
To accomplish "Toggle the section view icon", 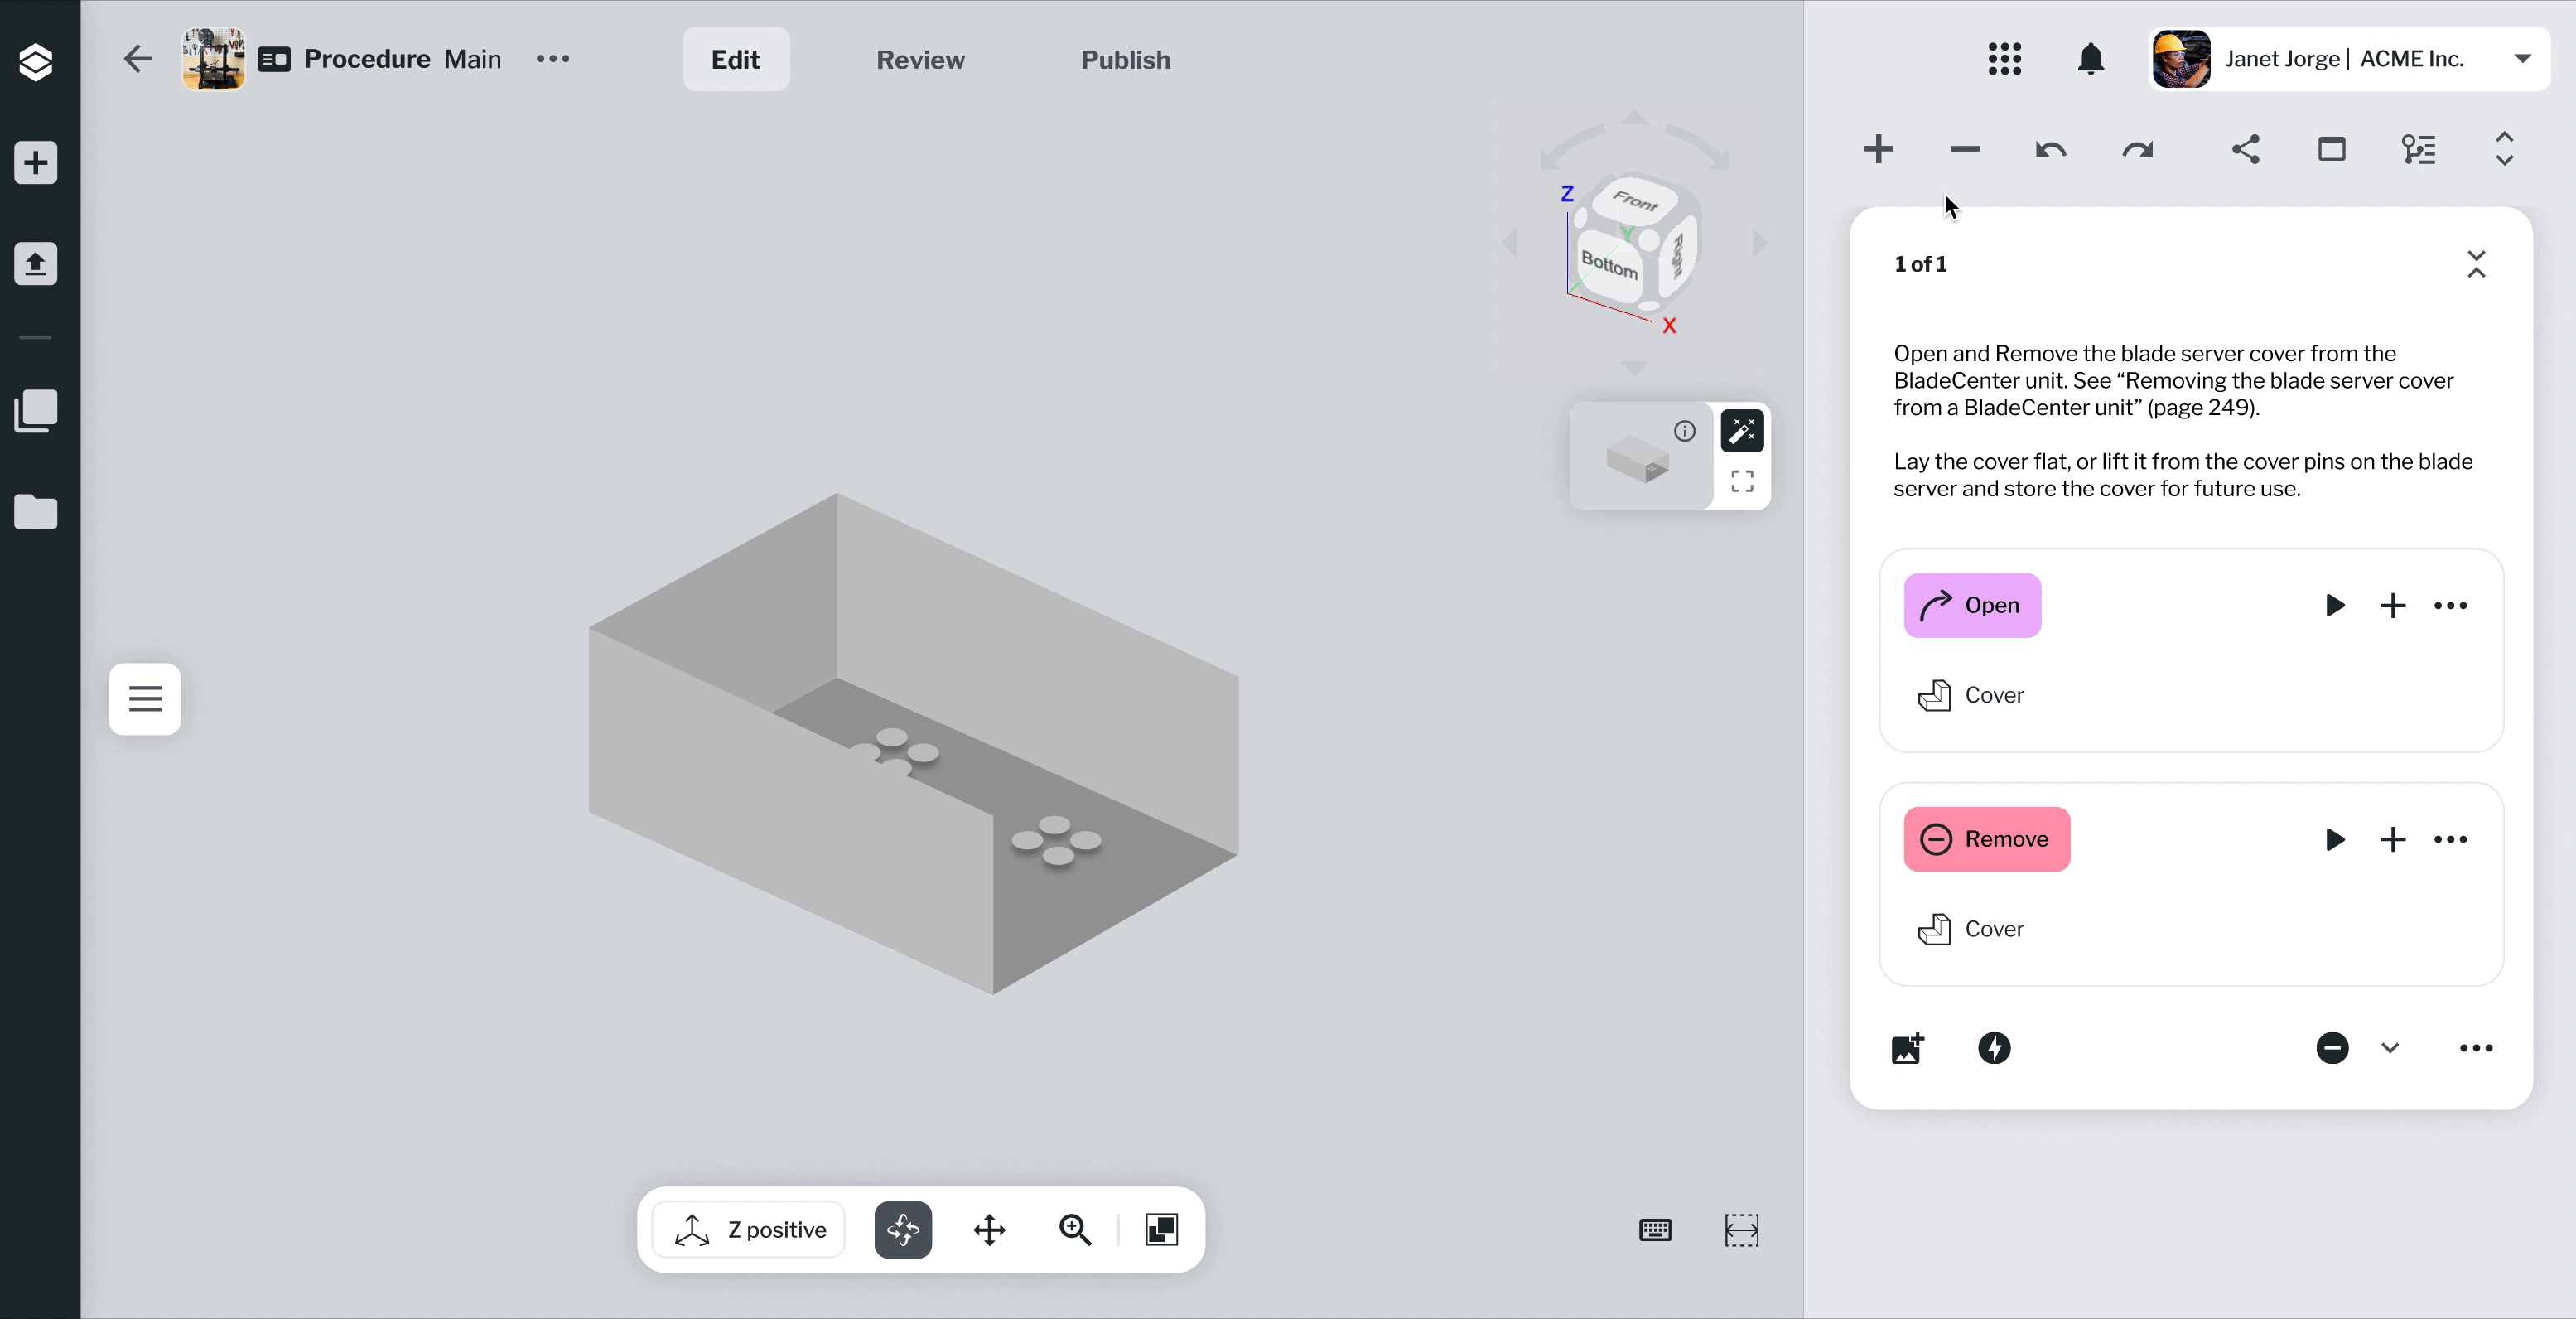I will click(x=1161, y=1229).
